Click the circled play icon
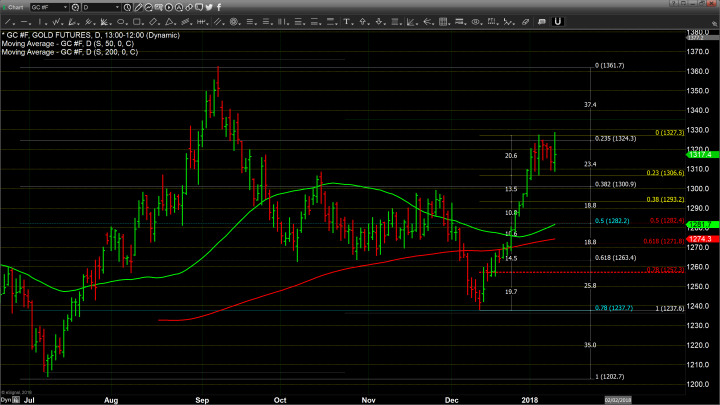The image size is (720, 405). click(169, 7)
